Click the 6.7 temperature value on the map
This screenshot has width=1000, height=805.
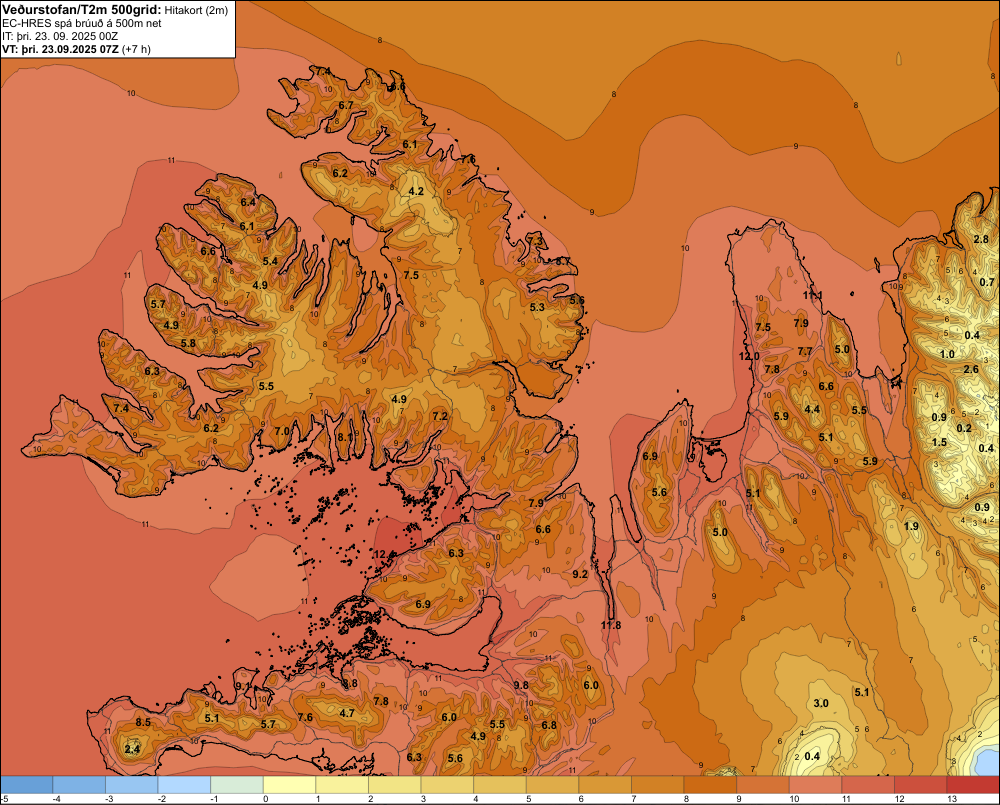point(346,105)
